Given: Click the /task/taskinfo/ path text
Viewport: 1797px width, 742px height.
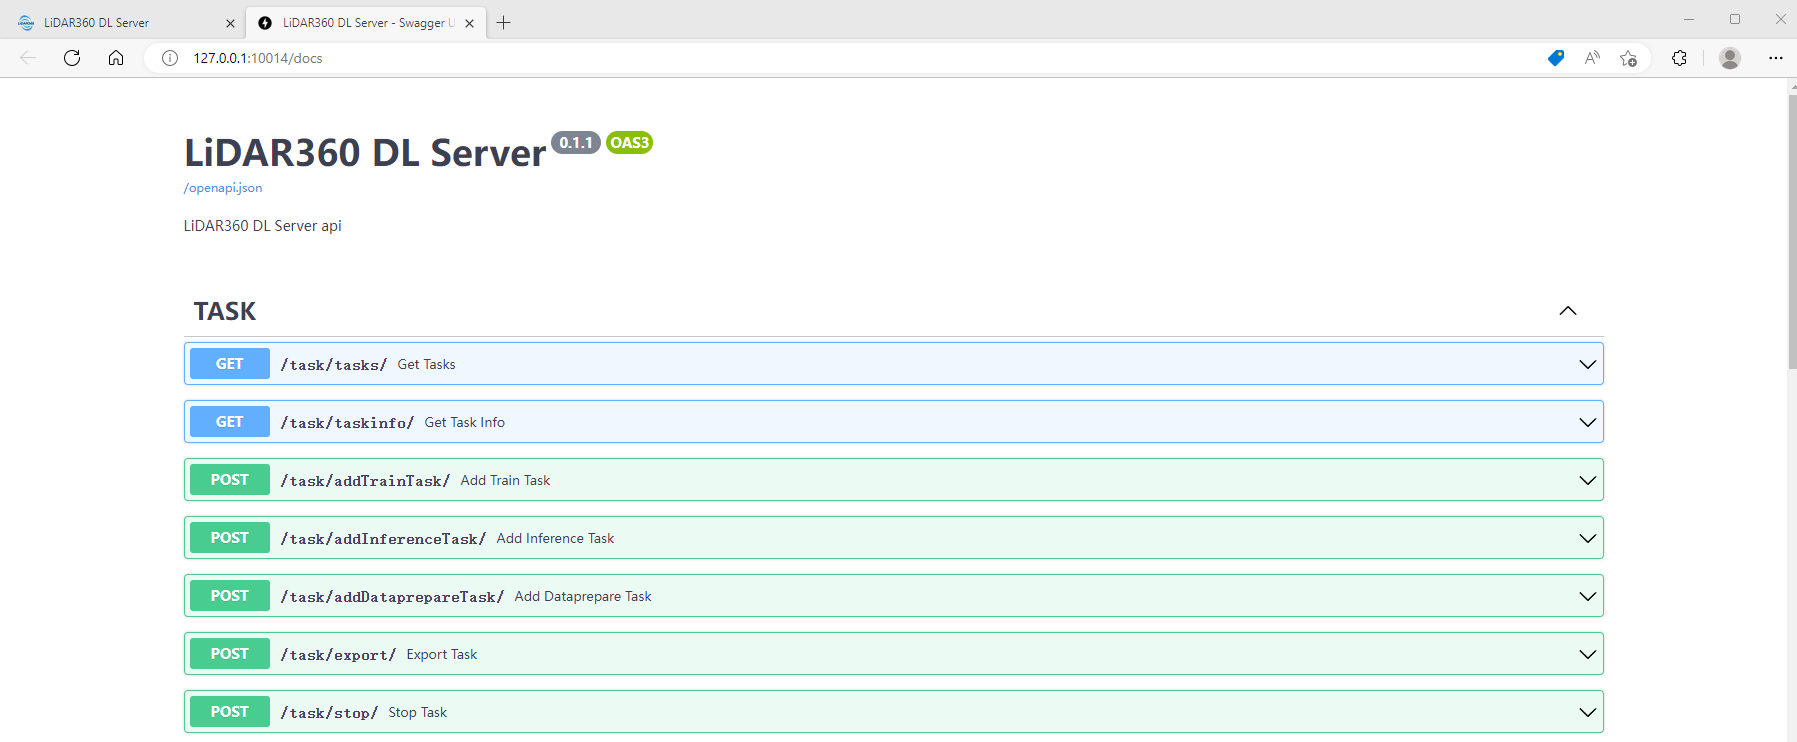Looking at the screenshot, I should (347, 423).
